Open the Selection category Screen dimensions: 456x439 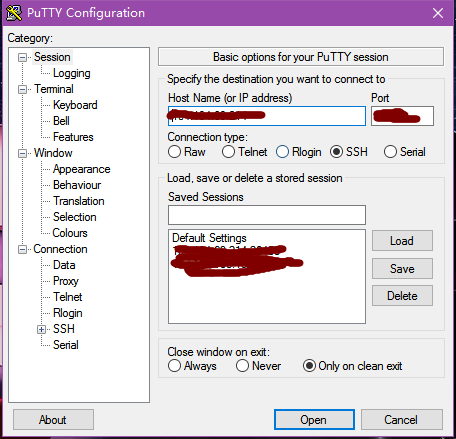pyautogui.click(x=75, y=217)
